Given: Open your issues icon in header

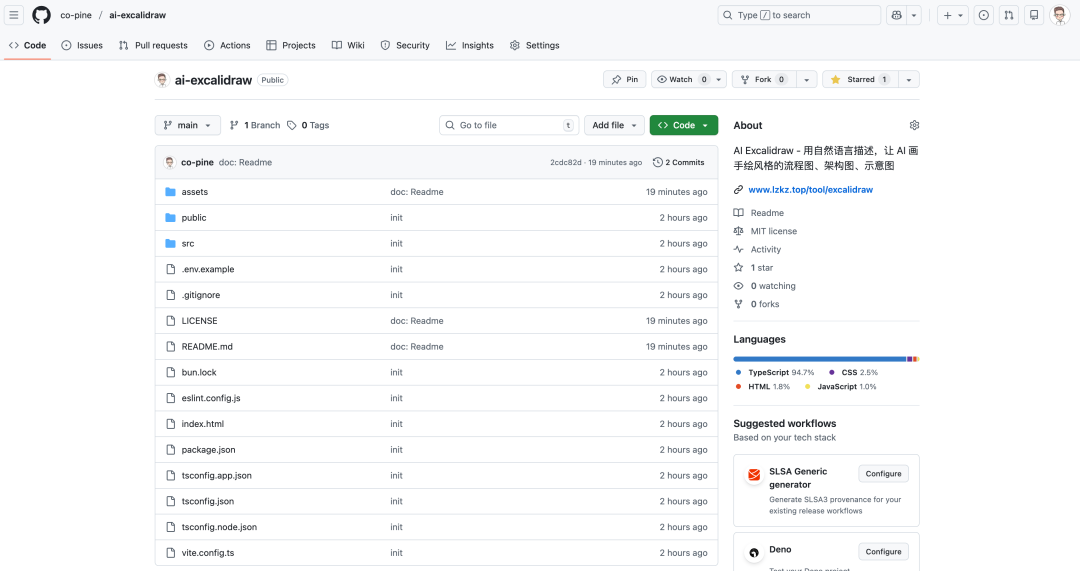Looking at the screenshot, I should pos(984,15).
